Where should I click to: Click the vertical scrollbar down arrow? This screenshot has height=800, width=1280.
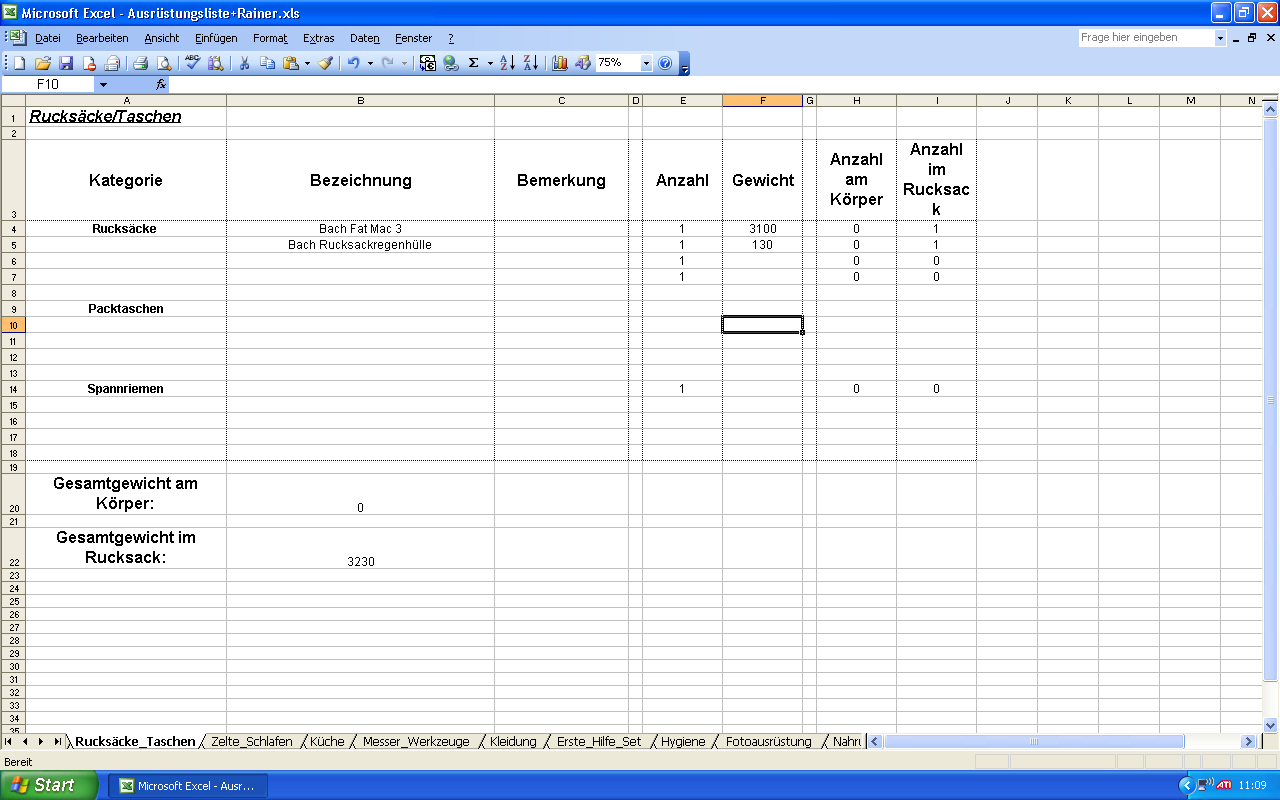(x=1271, y=725)
